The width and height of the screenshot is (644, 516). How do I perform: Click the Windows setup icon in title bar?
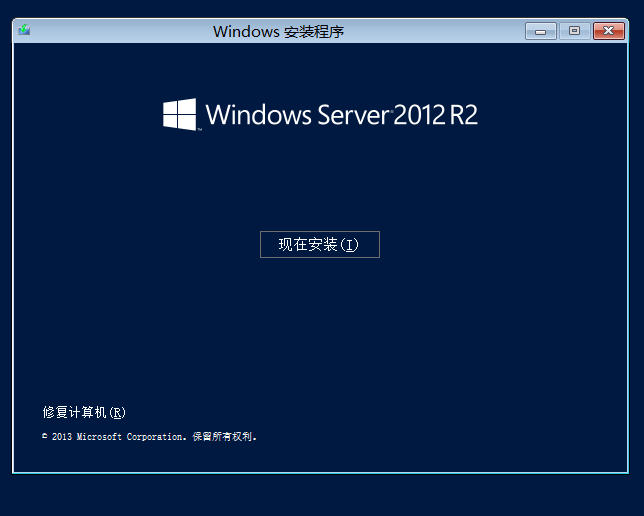point(24,30)
